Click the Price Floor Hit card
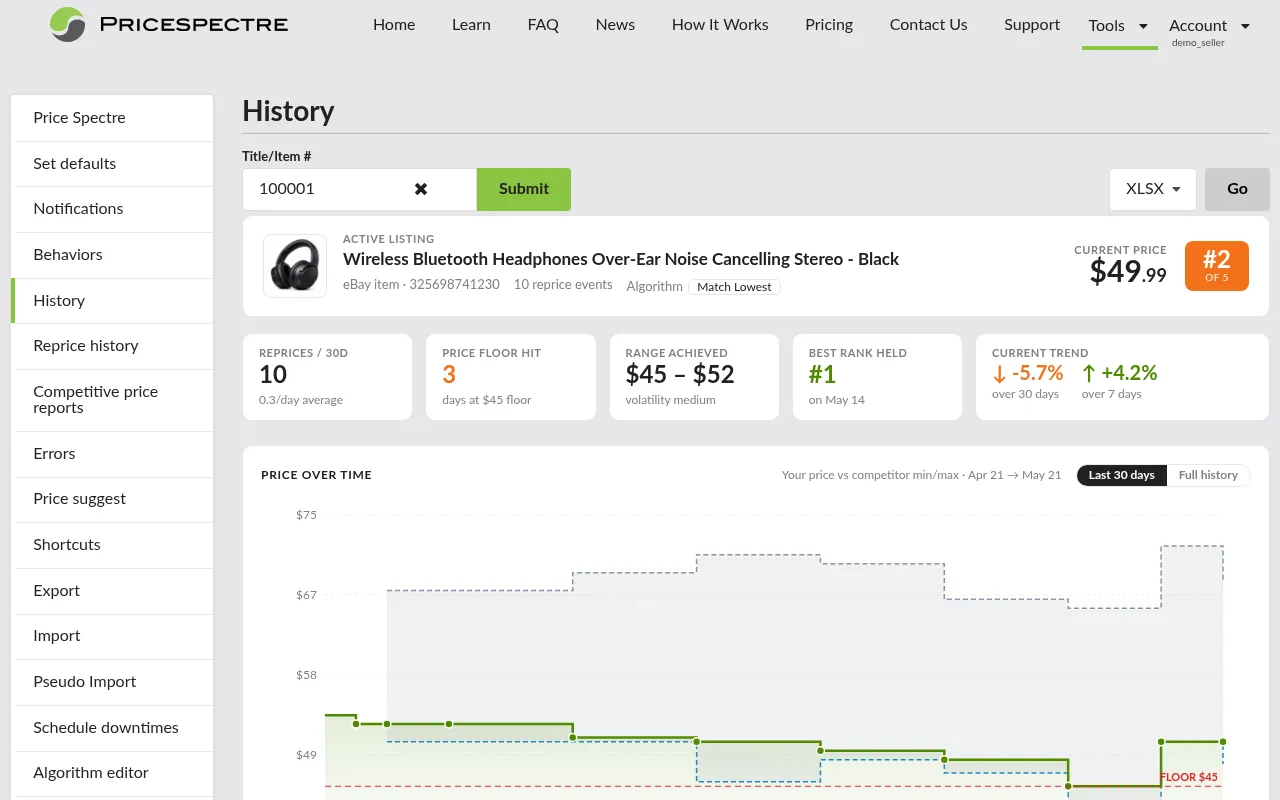The image size is (1280, 800). tap(511, 377)
